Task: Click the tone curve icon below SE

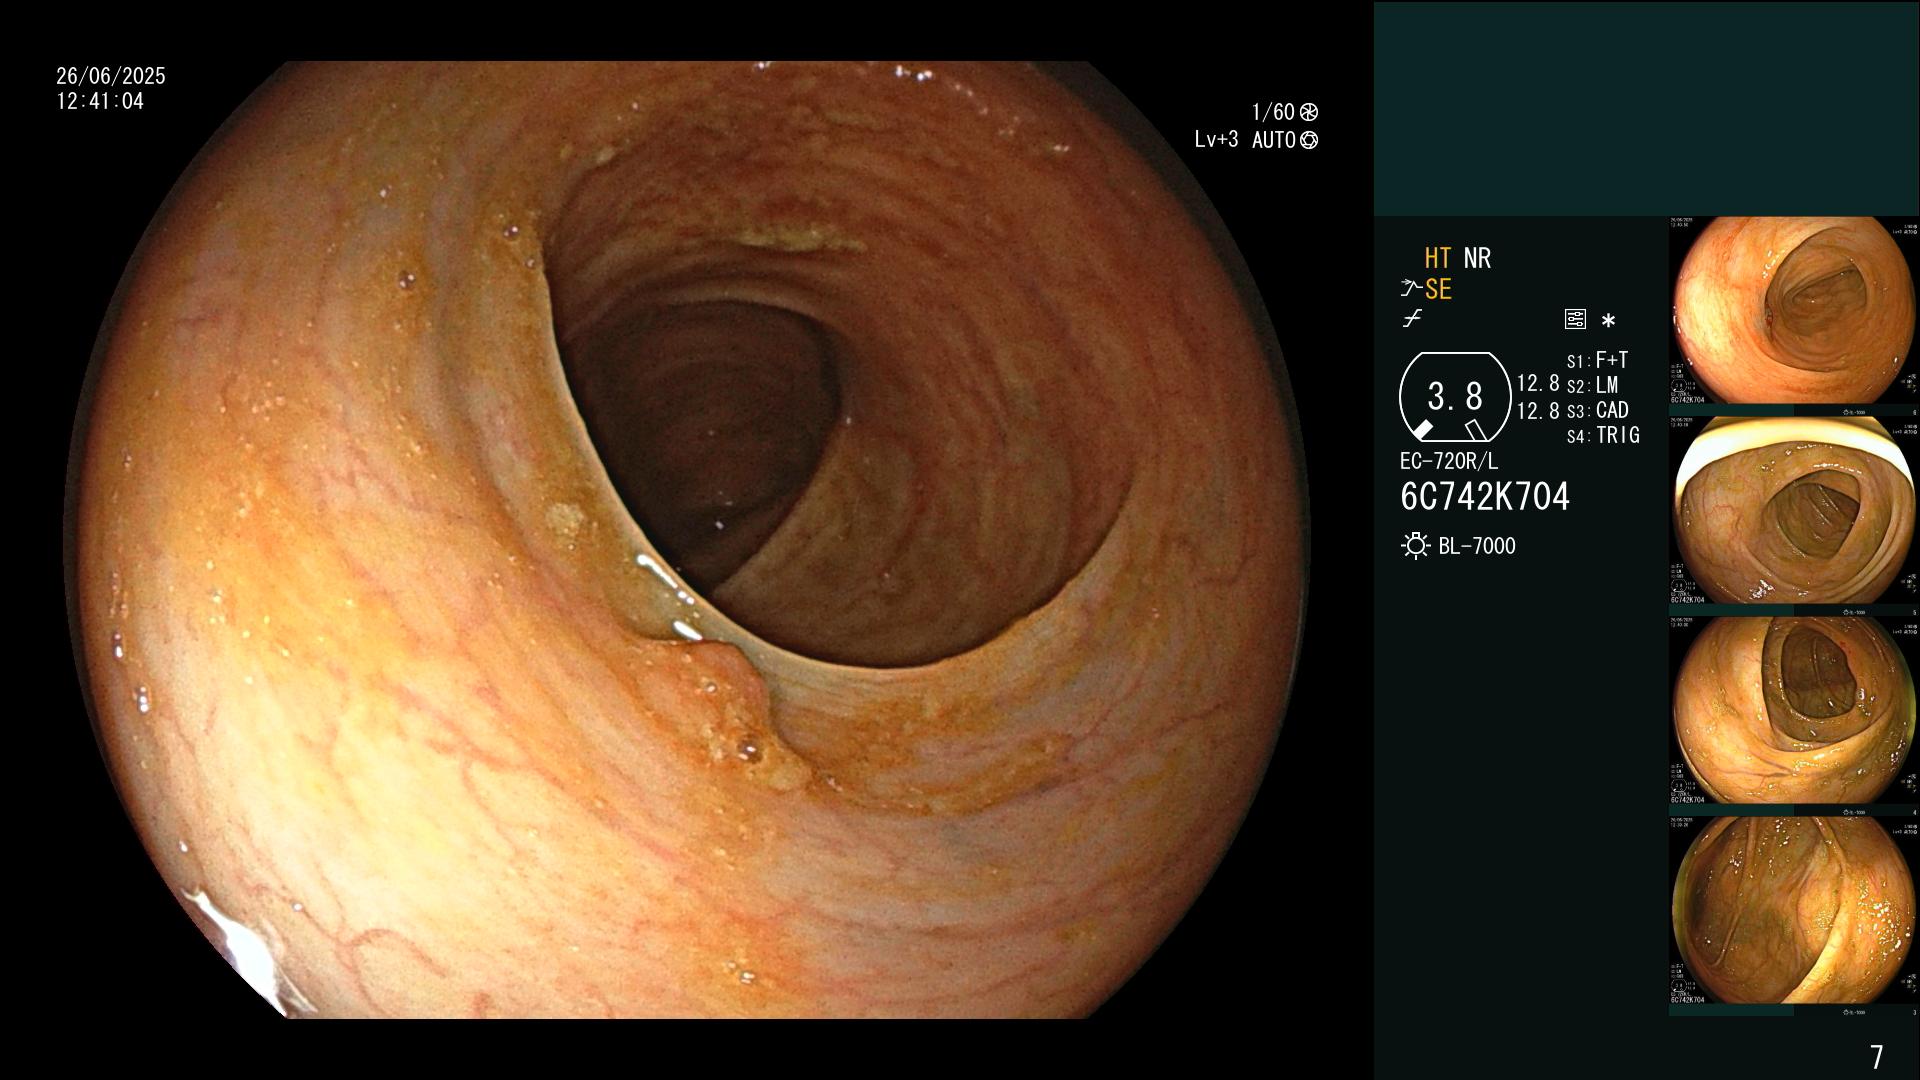Action: tap(1412, 319)
